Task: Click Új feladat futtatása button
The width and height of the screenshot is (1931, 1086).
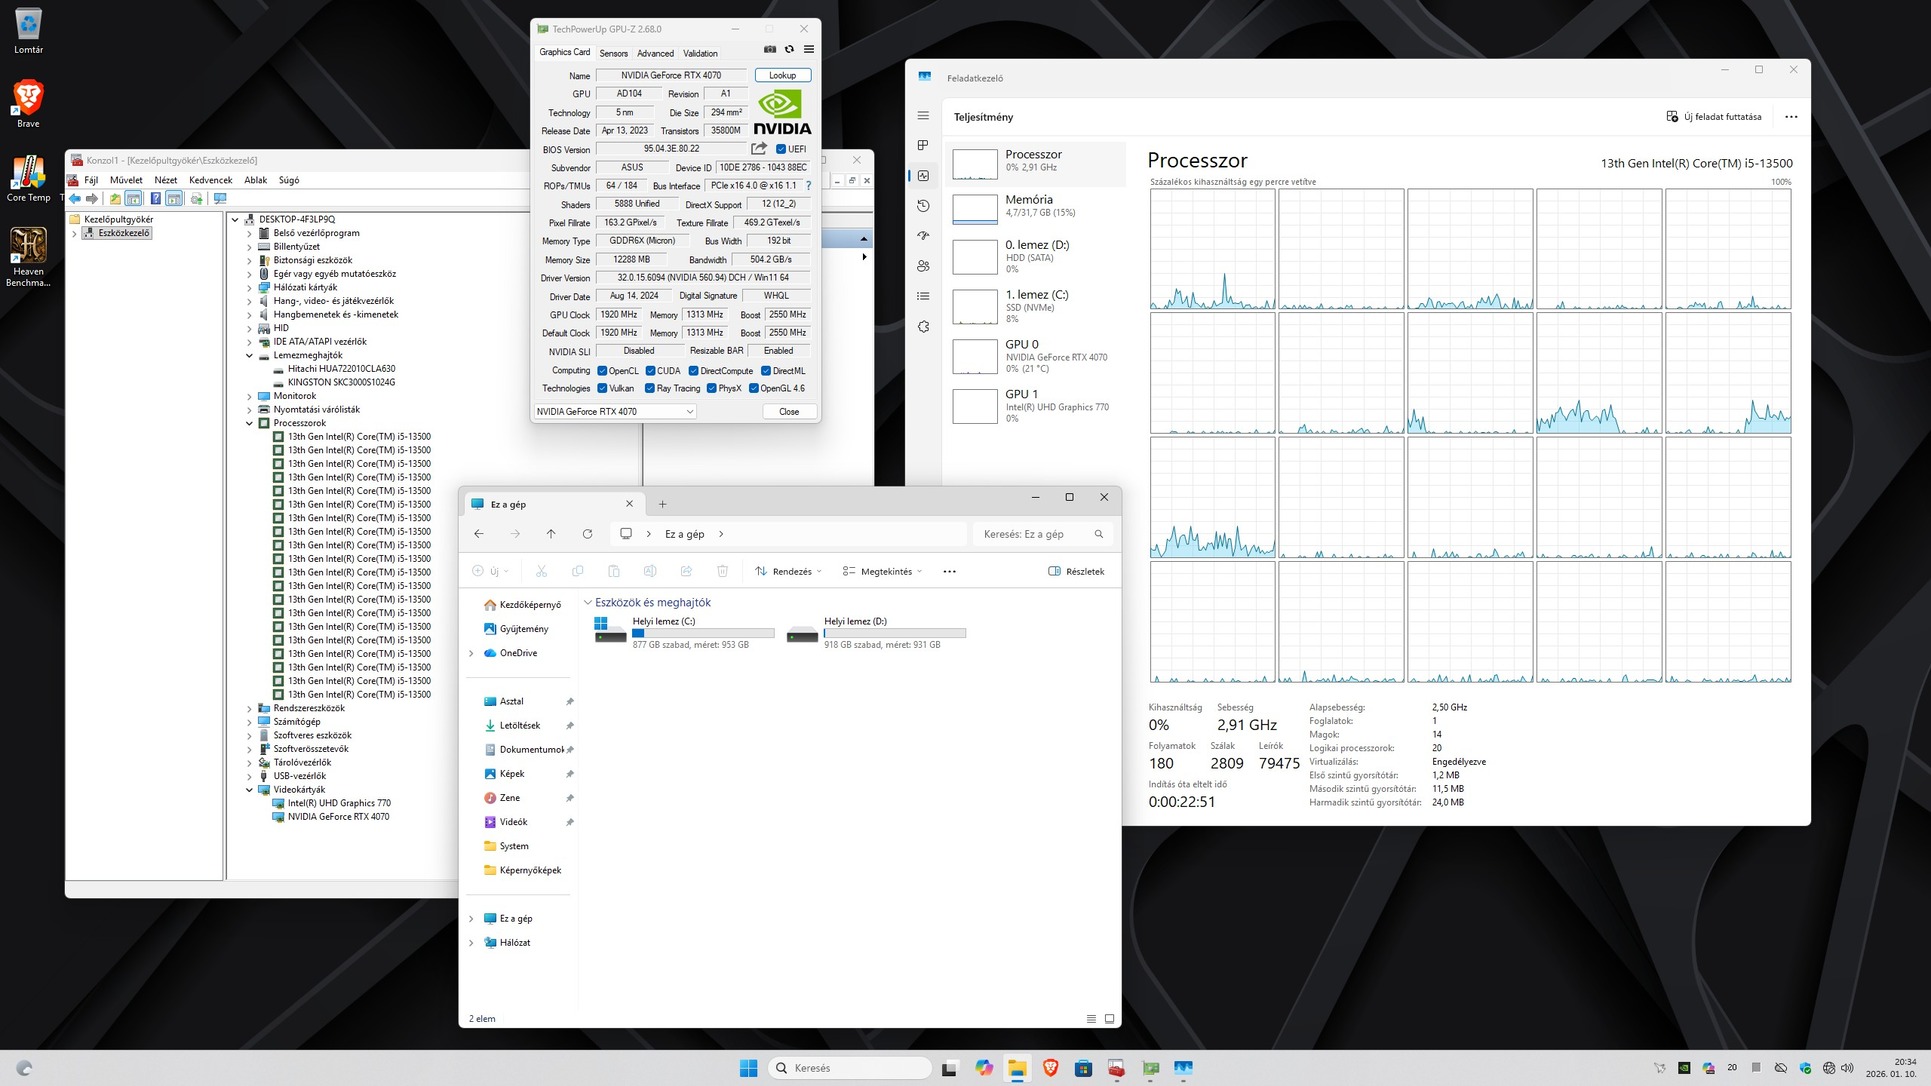Action: (x=1713, y=117)
